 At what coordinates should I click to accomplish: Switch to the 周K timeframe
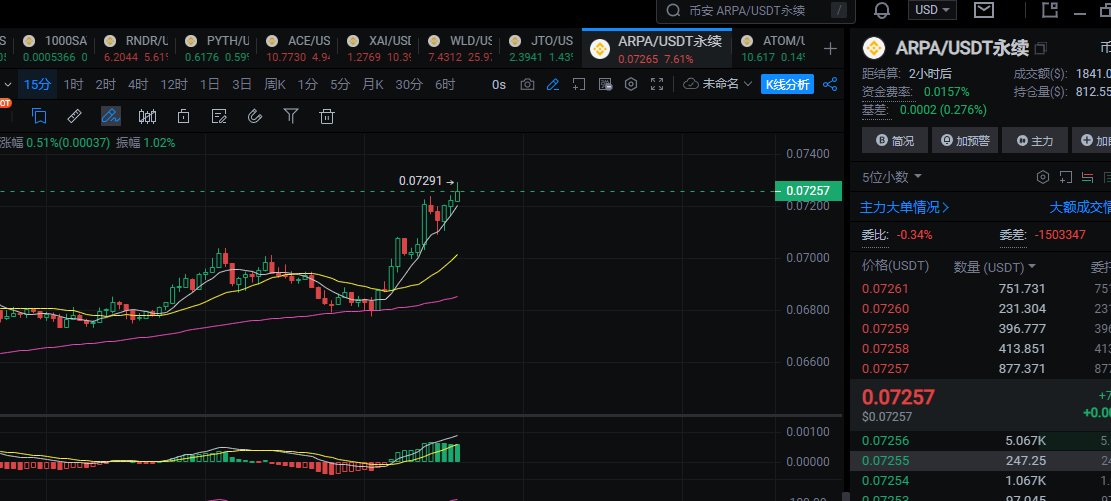point(275,84)
